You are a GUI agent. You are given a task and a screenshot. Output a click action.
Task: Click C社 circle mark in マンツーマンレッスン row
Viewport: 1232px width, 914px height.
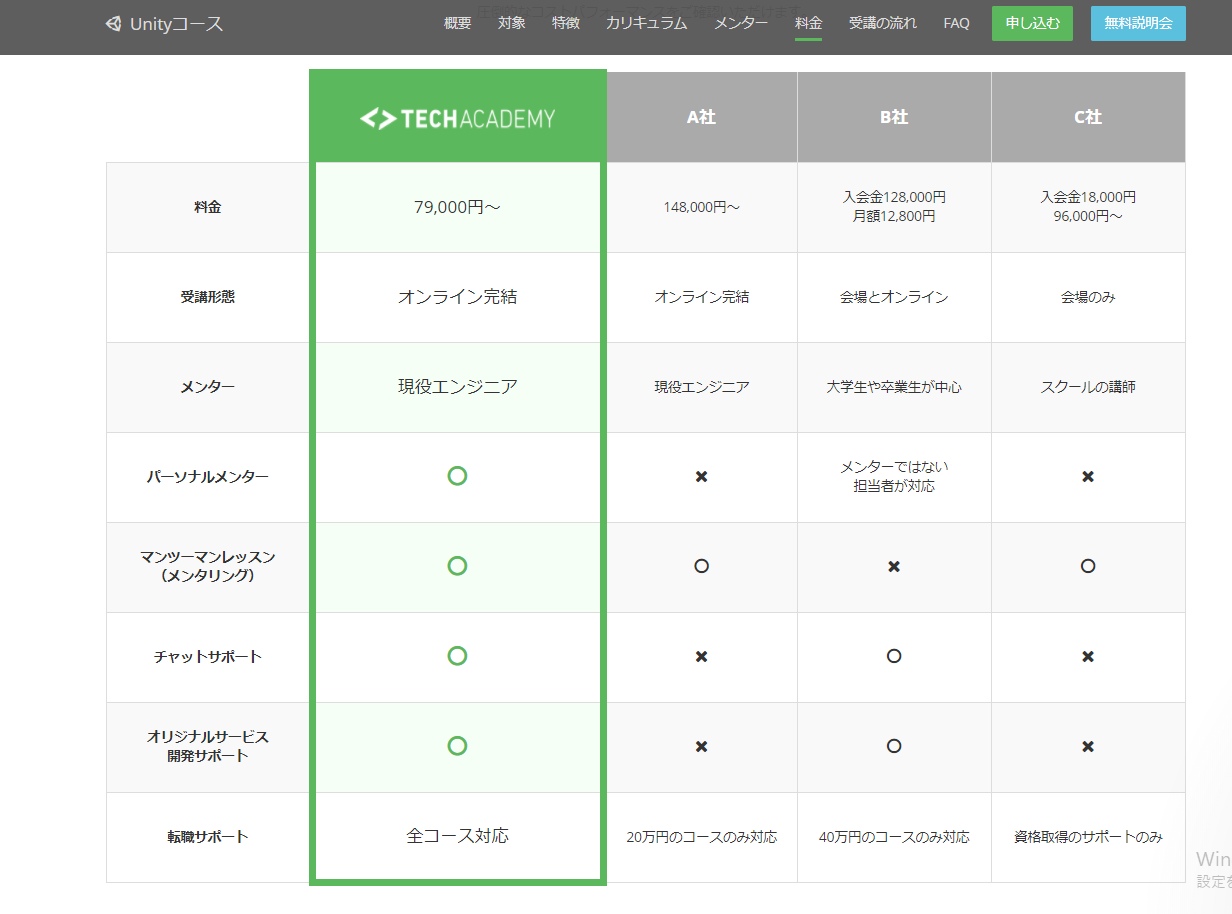[1088, 566]
